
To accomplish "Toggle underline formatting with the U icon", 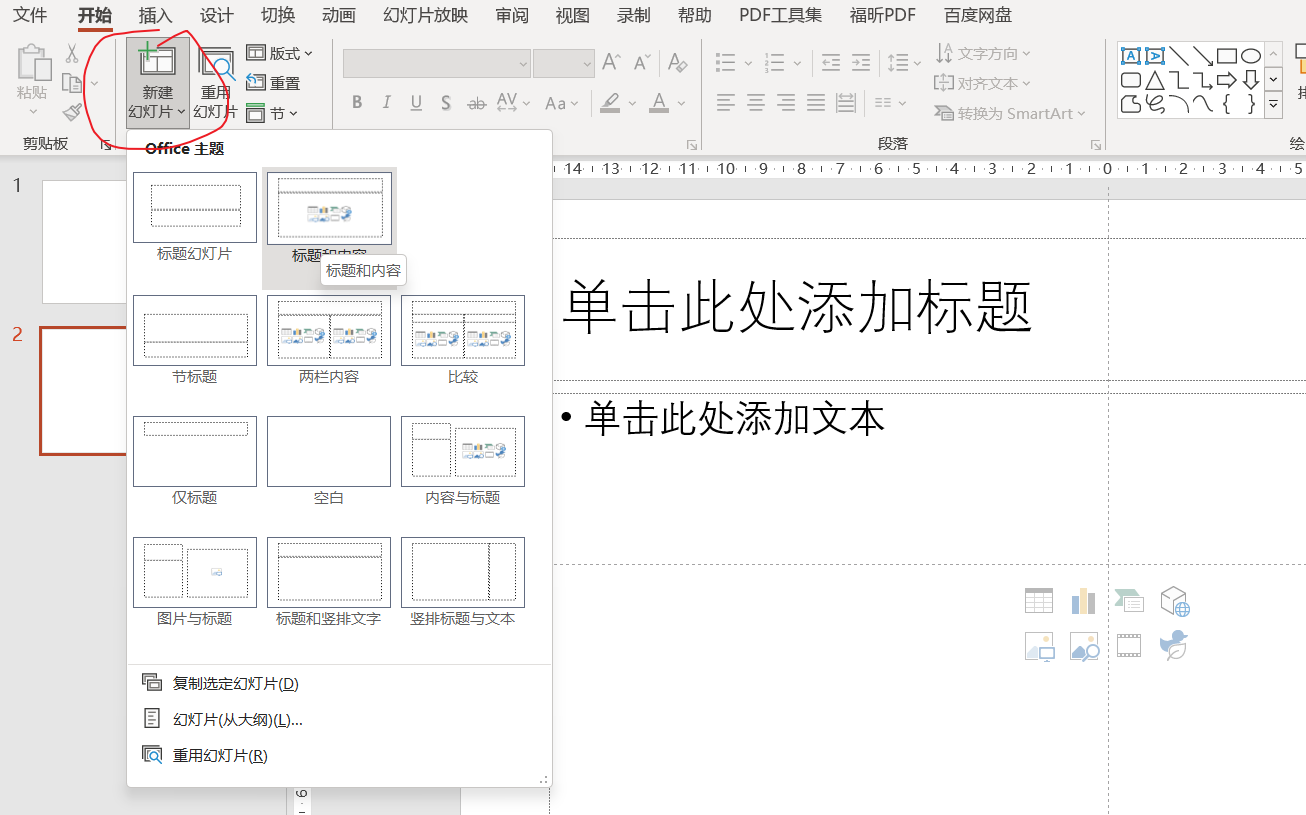I will (x=415, y=102).
